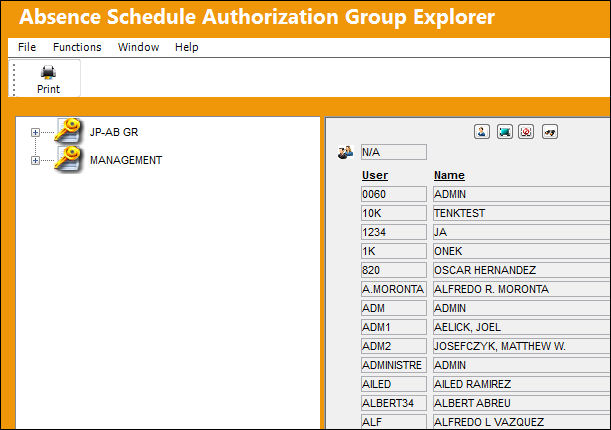Select user cell A.MORONTA
This screenshot has width=611, height=430.
[x=394, y=289]
